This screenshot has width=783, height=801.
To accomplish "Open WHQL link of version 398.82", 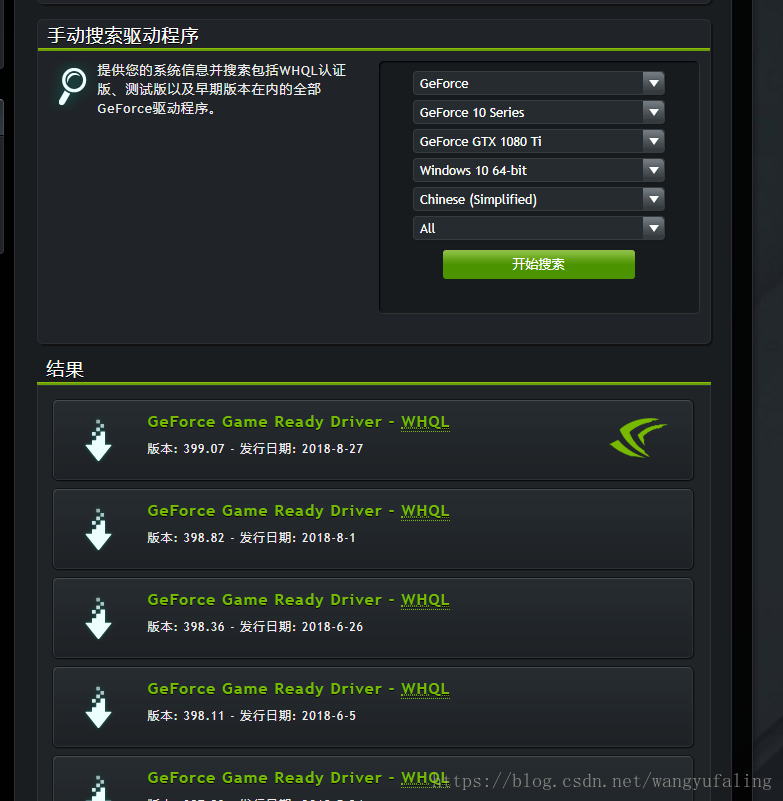I will (425, 511).
